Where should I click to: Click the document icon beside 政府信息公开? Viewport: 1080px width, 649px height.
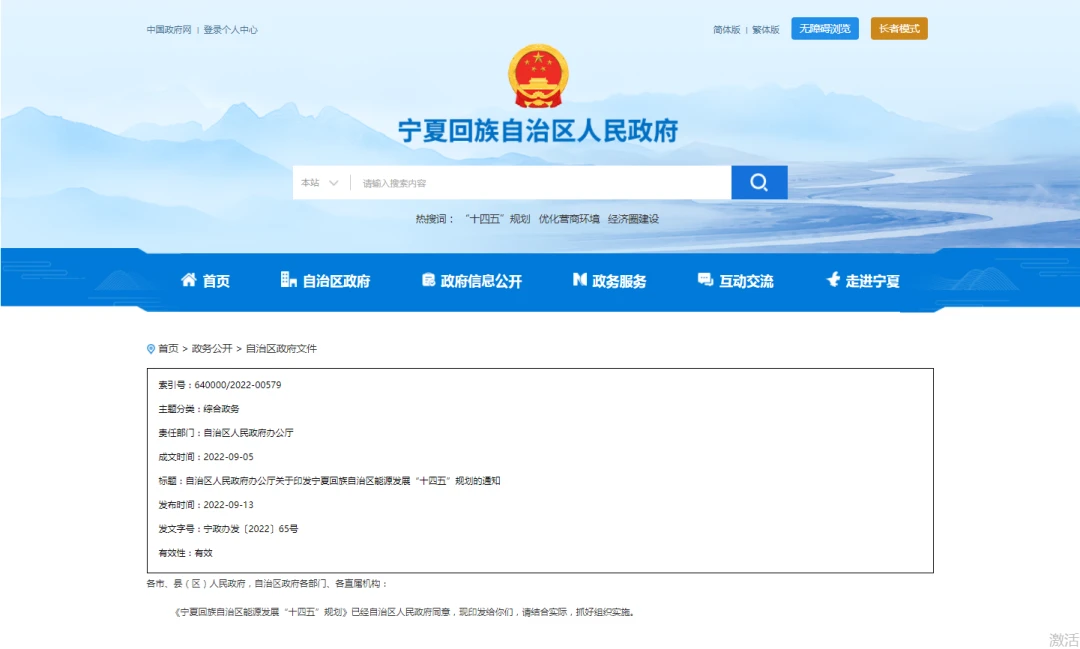pos(428,281)
